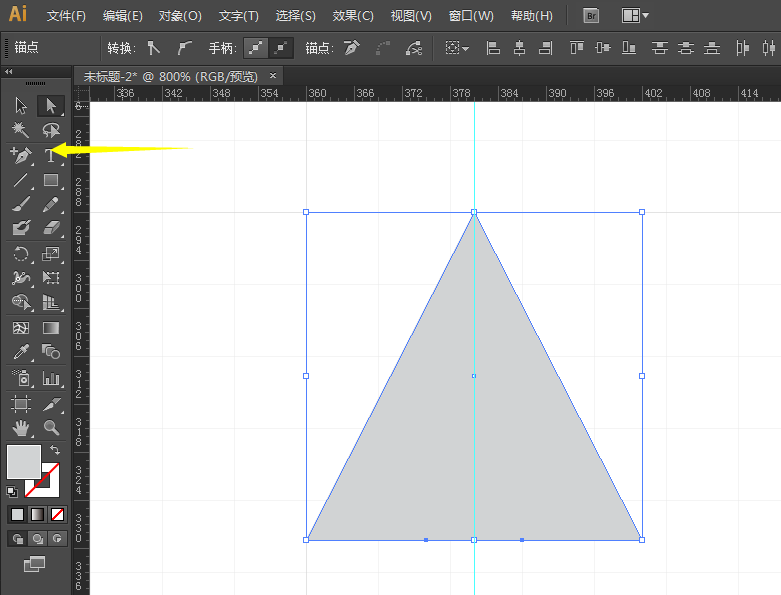Select the Rectangle tool
The height and width of the screenshot is (595, 781).
(x=51, y=180)
